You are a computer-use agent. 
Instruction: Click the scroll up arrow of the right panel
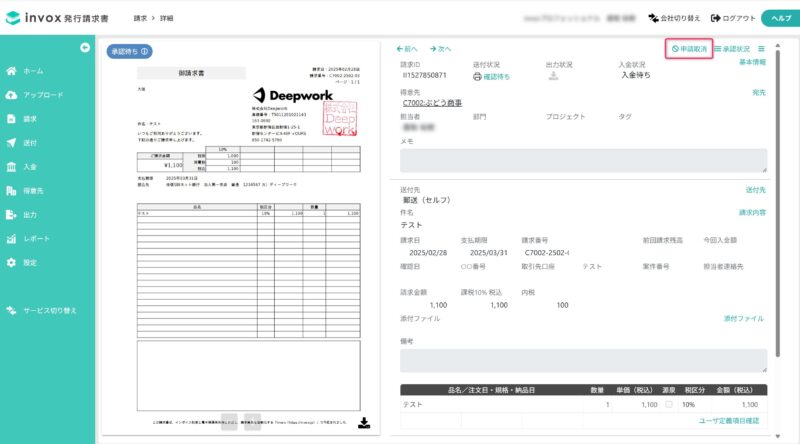tap(778, 45)
